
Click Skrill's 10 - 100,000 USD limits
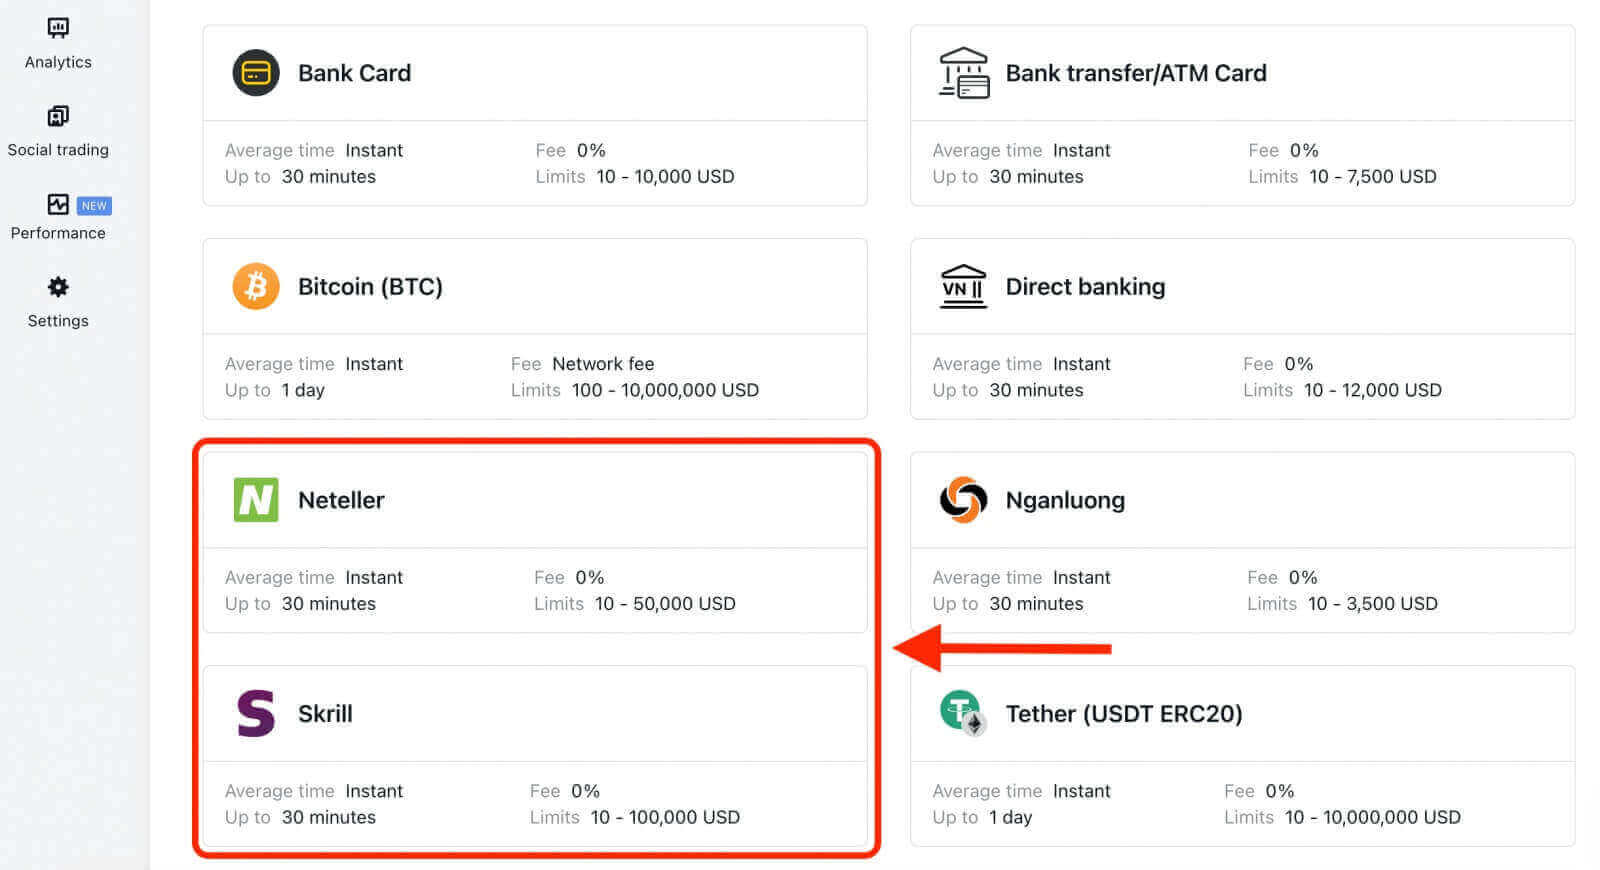pos(665,817)
